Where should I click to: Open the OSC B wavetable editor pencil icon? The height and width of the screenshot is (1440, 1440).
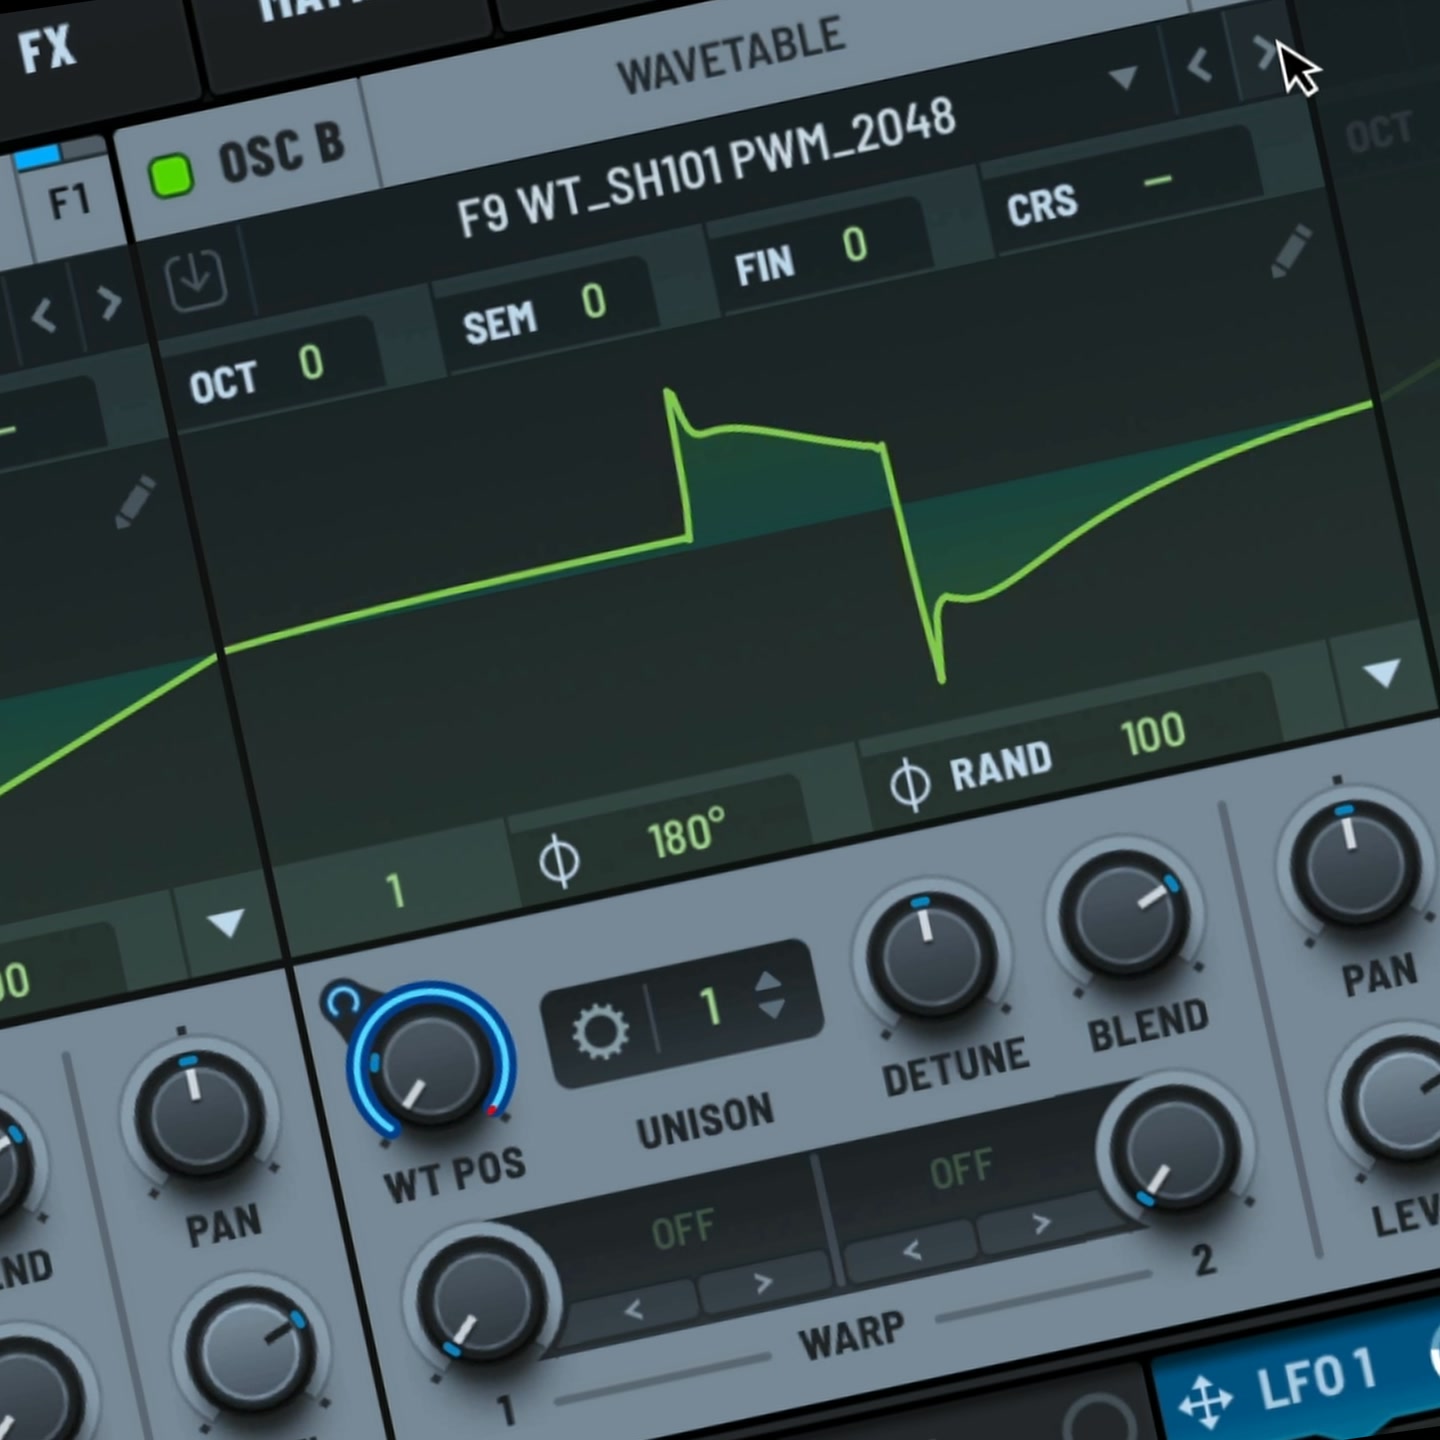[1290, 250]
